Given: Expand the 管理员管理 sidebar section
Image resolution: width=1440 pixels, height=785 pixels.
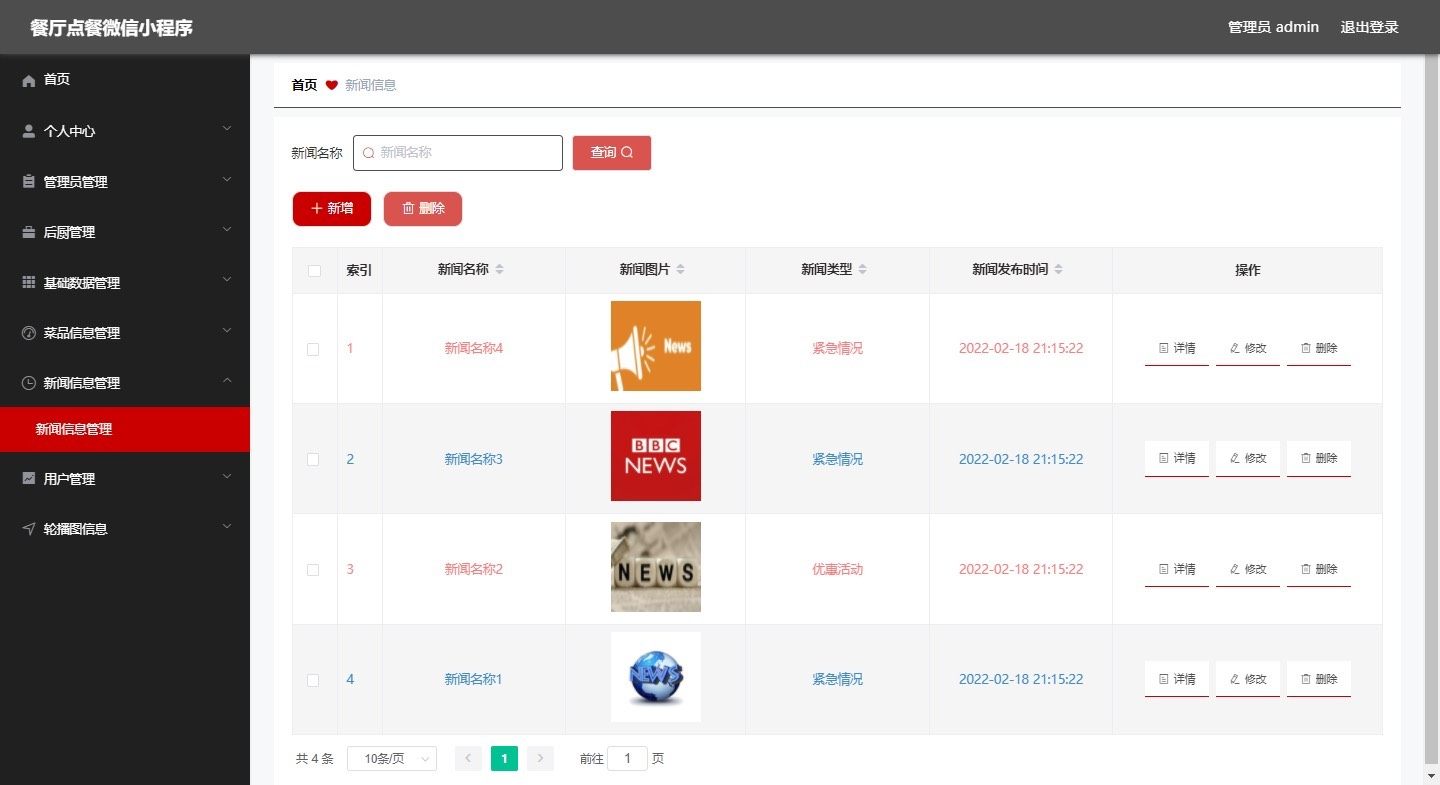Looking at the screenshot, I should tap(125, 182).
